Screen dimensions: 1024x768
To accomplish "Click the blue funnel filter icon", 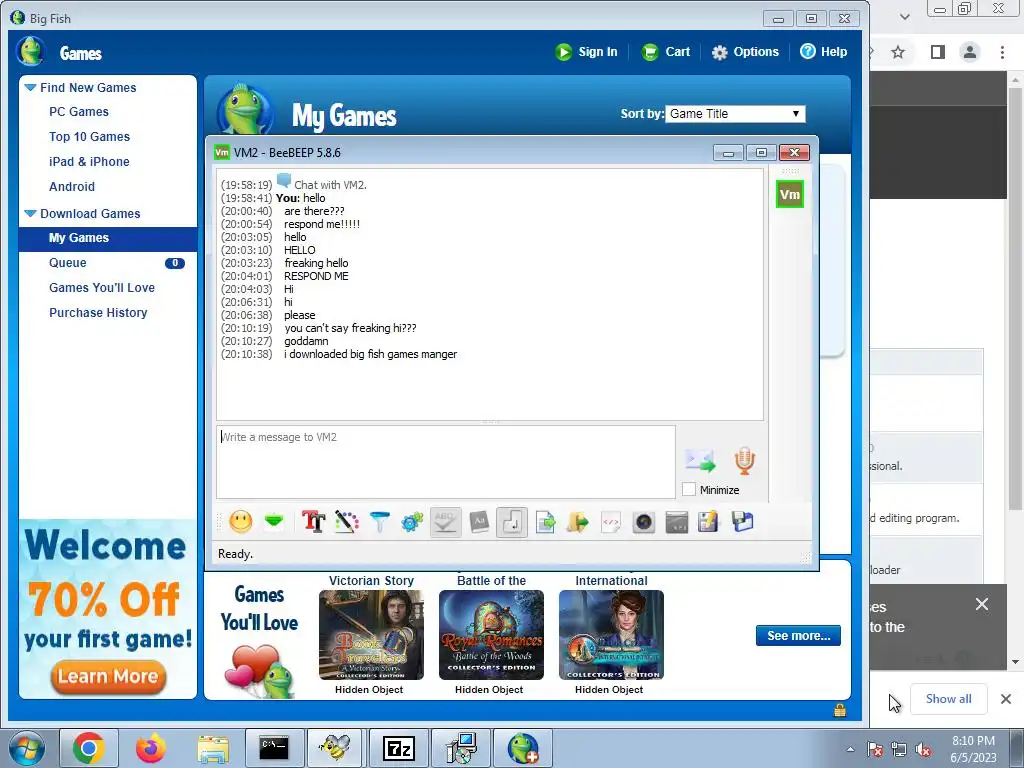I will click(379, 522).
